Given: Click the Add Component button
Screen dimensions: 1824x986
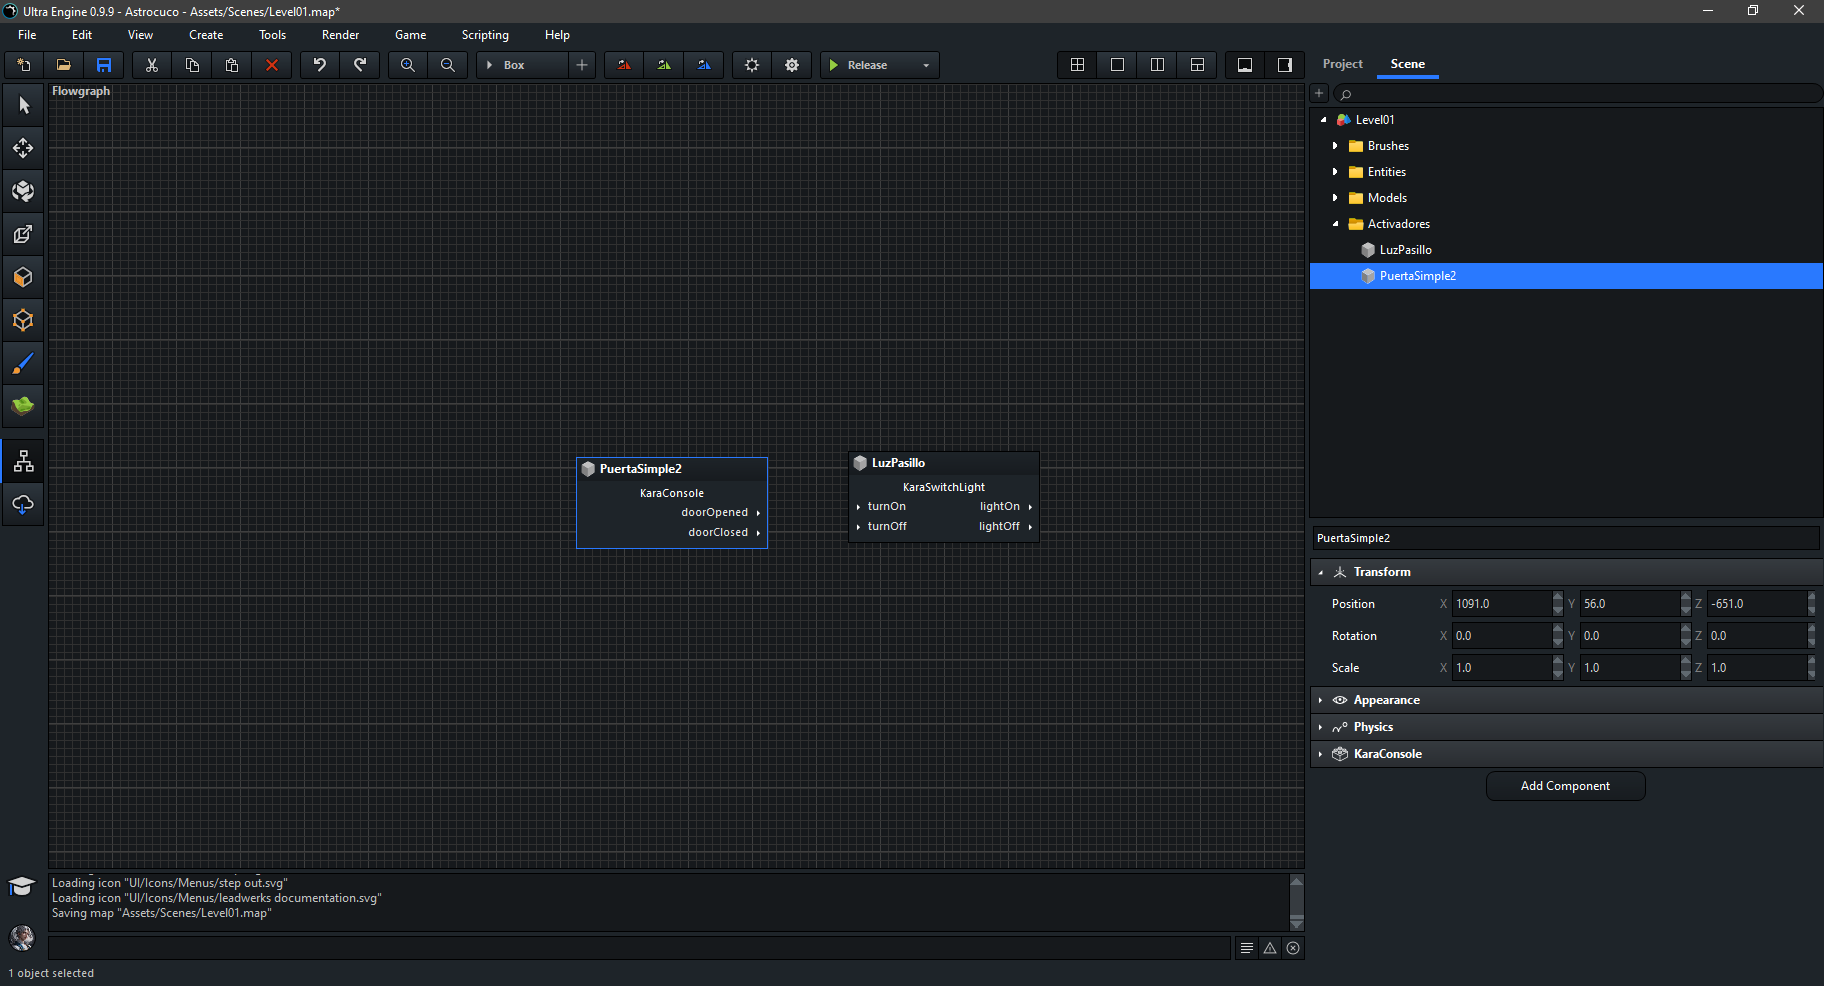Looking at the screenshot, I should point(1565,786).
